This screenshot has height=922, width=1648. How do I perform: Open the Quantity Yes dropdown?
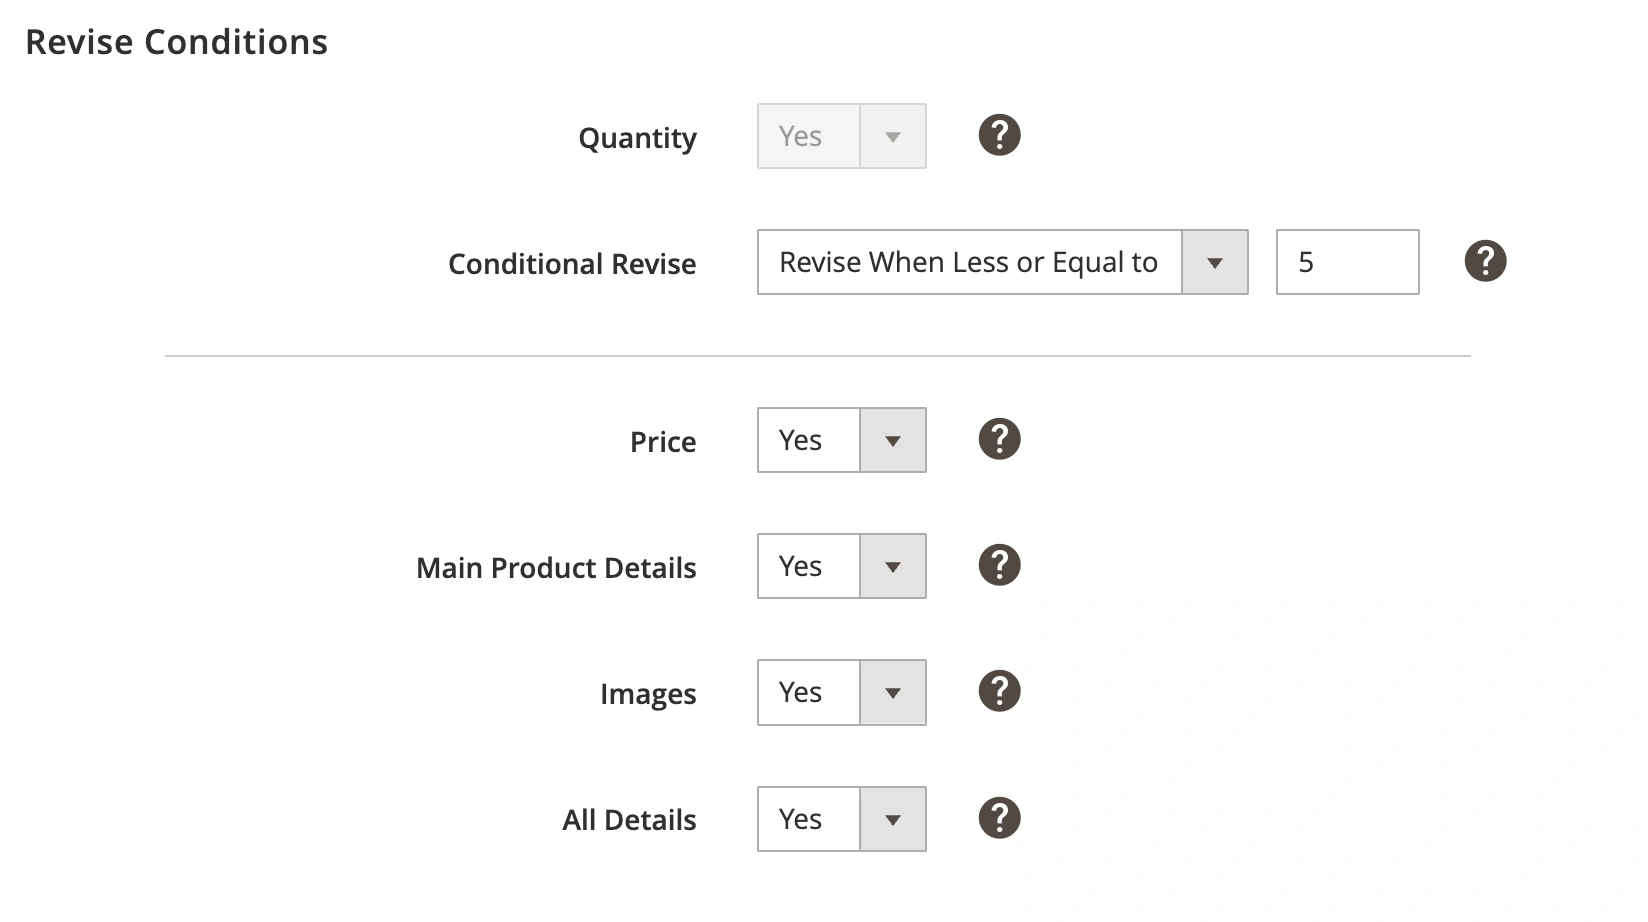pos(842,136)
